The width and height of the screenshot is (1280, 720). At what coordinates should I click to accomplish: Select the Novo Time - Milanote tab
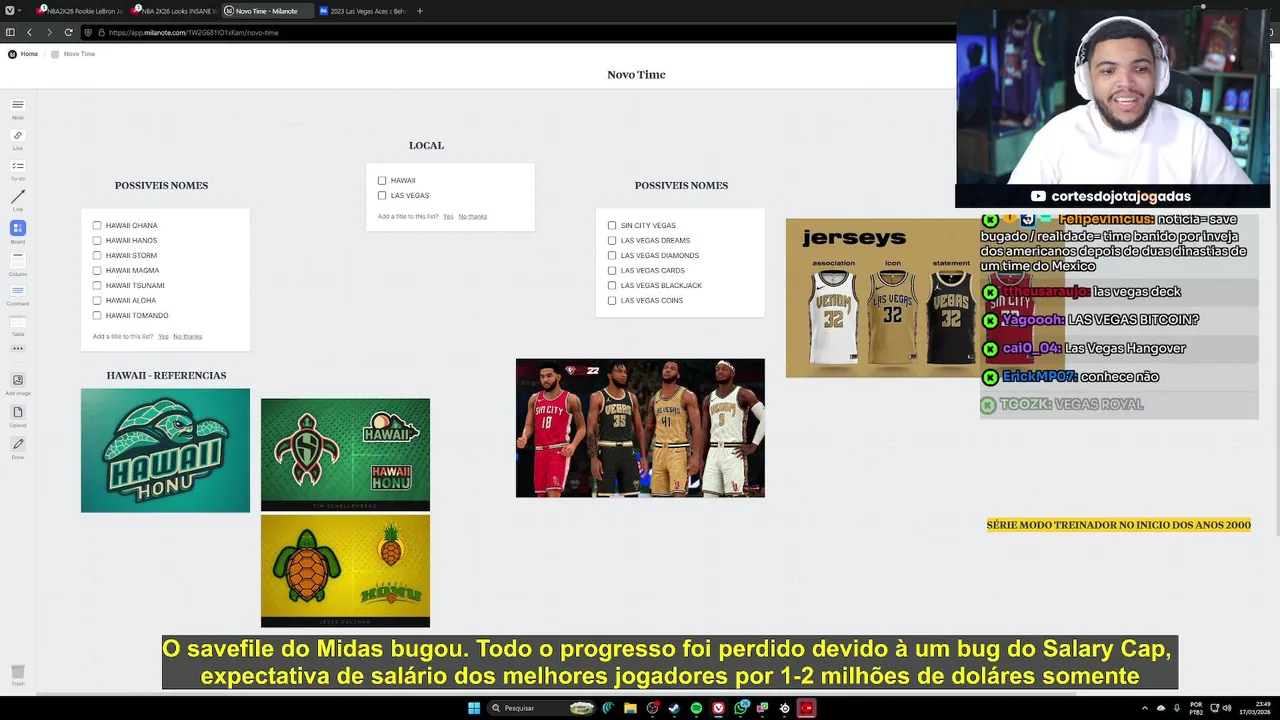click(x=266, y=11)
